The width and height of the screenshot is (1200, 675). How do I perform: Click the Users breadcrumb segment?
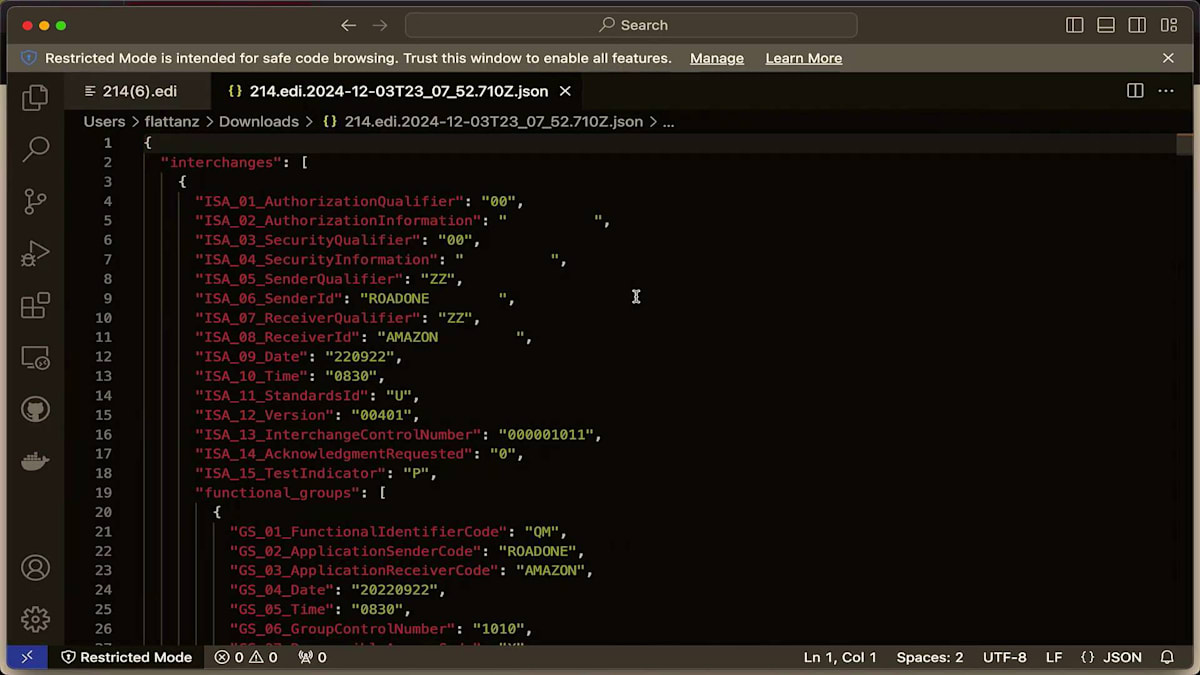(x=104, y=121)
